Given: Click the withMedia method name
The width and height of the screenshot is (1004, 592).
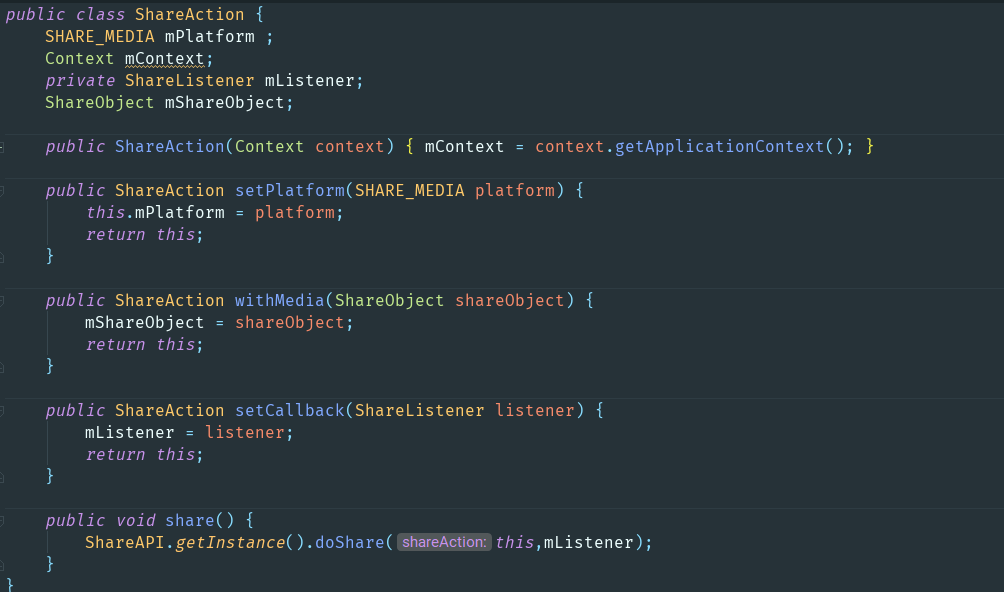Looking at the screenshot, I should (x=279, y=301).
